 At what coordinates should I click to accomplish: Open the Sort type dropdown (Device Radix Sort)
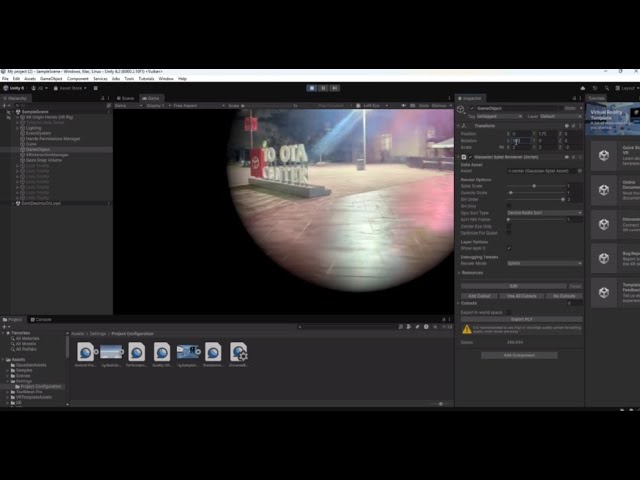pos(544,213)
